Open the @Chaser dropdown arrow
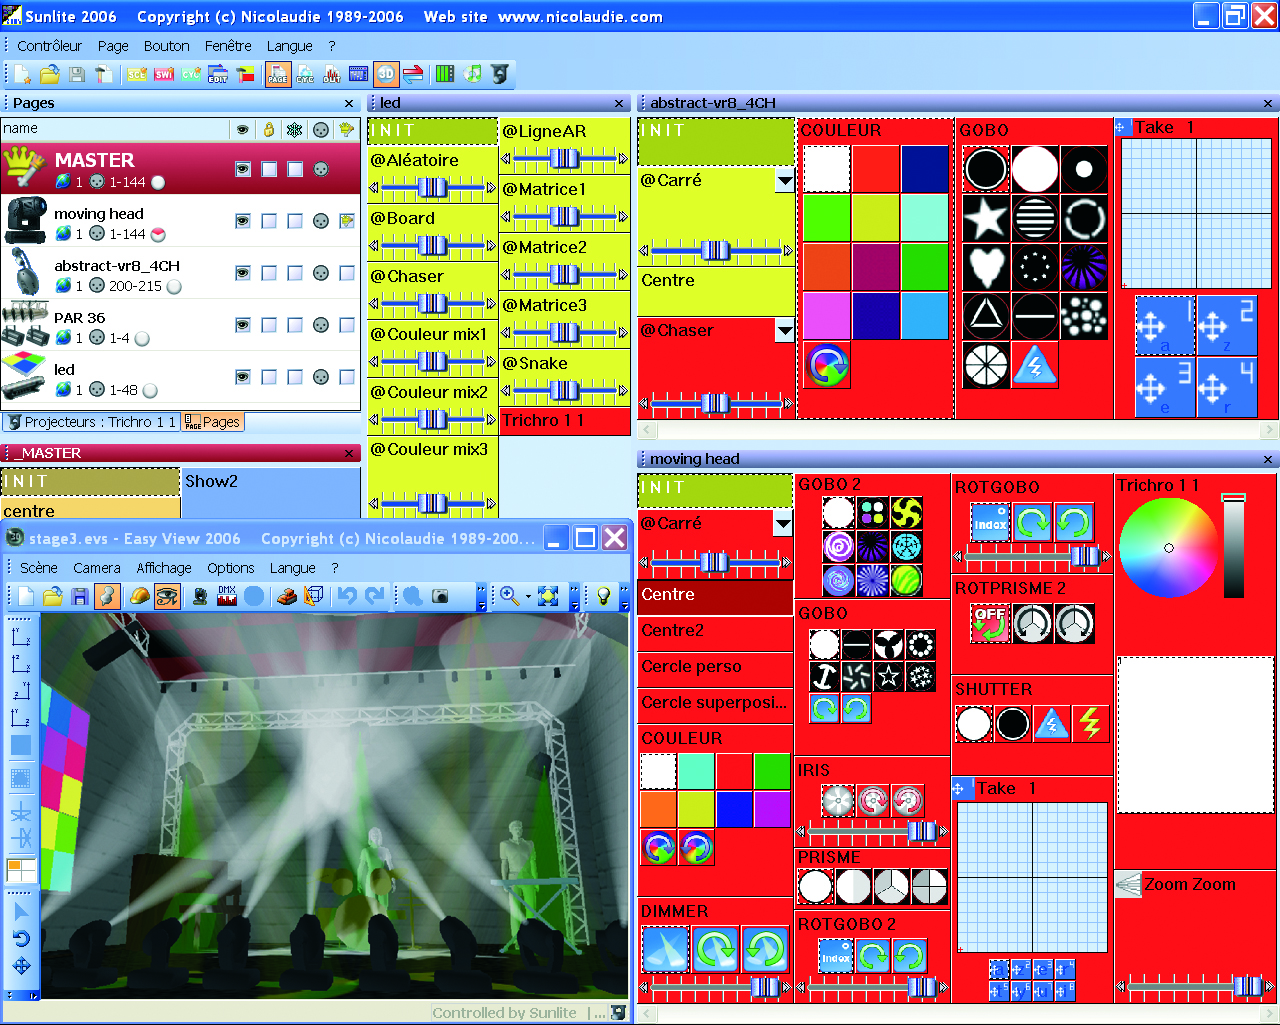The image size is (1280, 1025). [x=785, y=331]
